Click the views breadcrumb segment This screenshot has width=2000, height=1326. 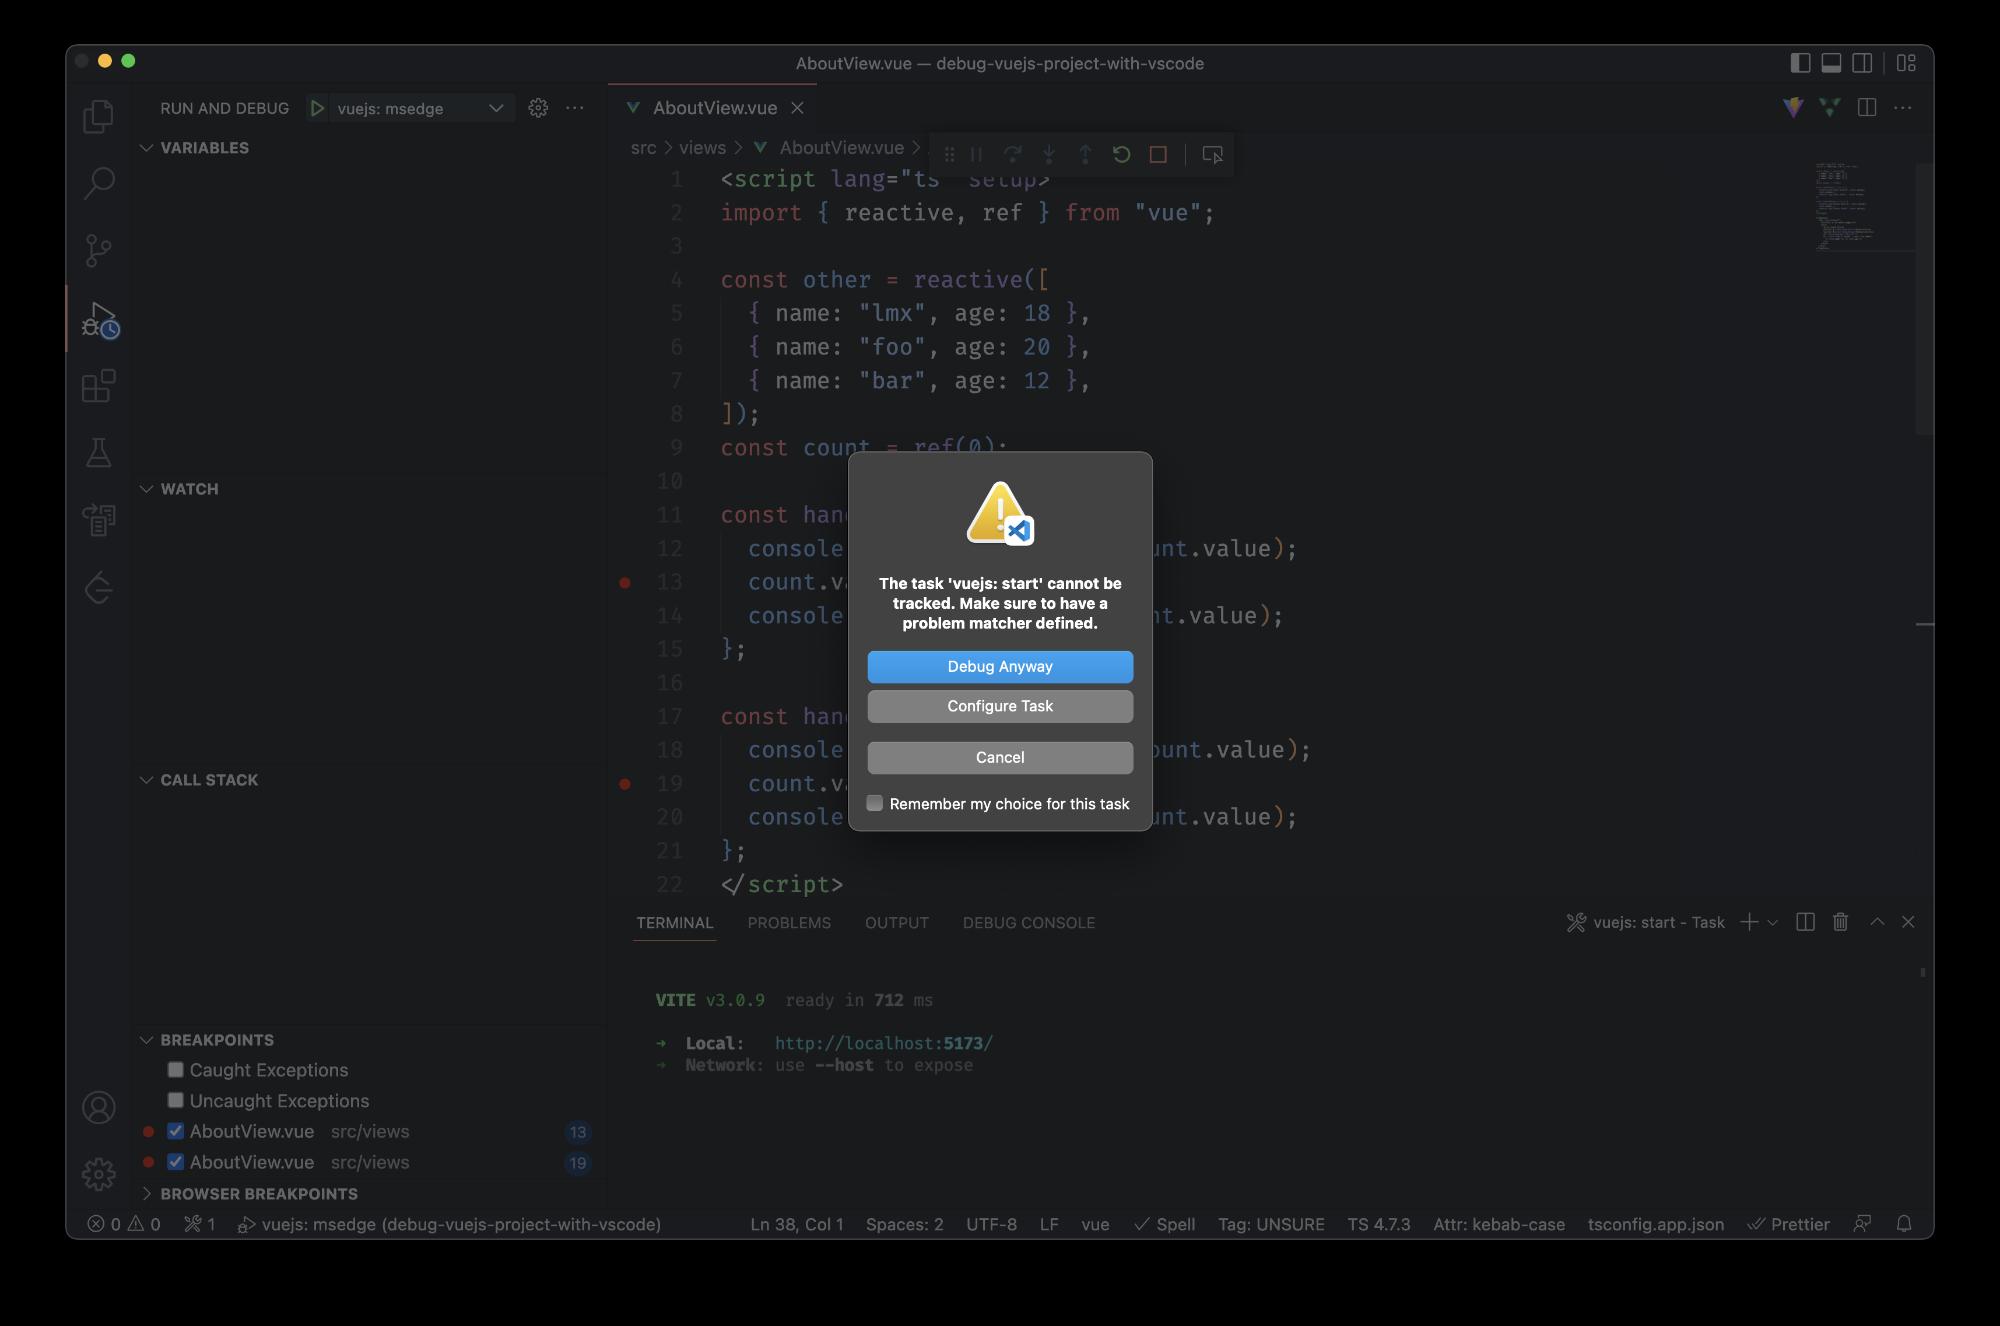[702, 148]
